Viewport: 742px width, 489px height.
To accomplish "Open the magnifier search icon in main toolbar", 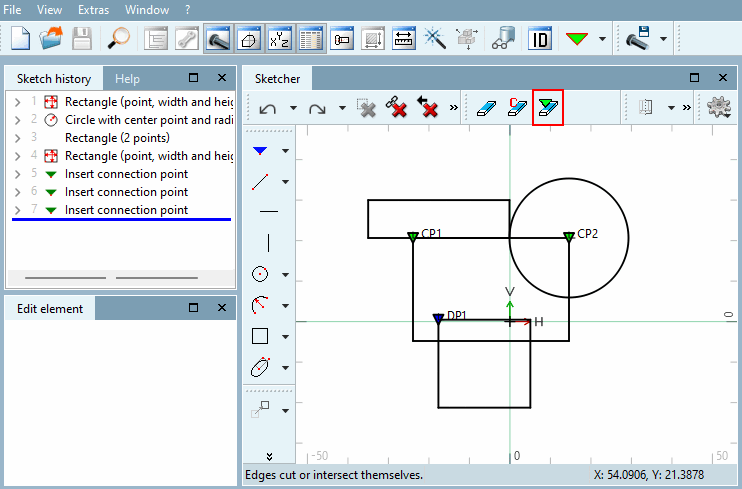I will [119, 39].
